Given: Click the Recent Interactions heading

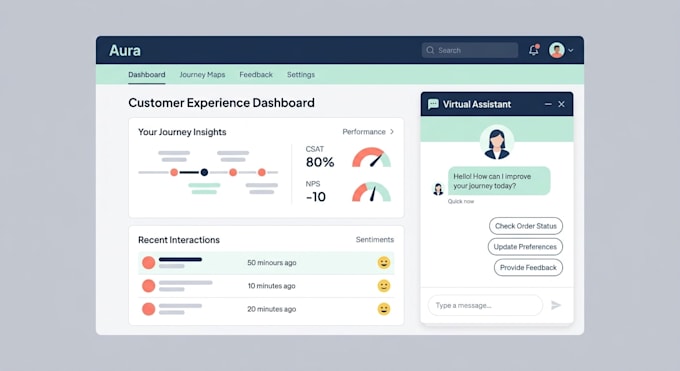Looking at the screenshot, I should tap(179, 240).
